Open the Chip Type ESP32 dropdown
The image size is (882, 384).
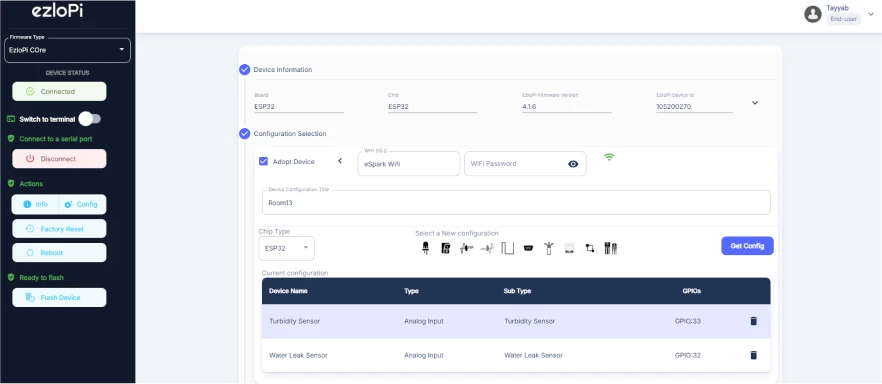[286, 248]
